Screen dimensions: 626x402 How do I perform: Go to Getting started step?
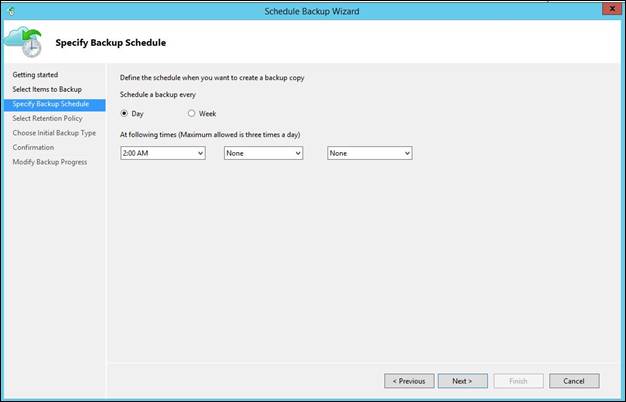tap(35, 75)
